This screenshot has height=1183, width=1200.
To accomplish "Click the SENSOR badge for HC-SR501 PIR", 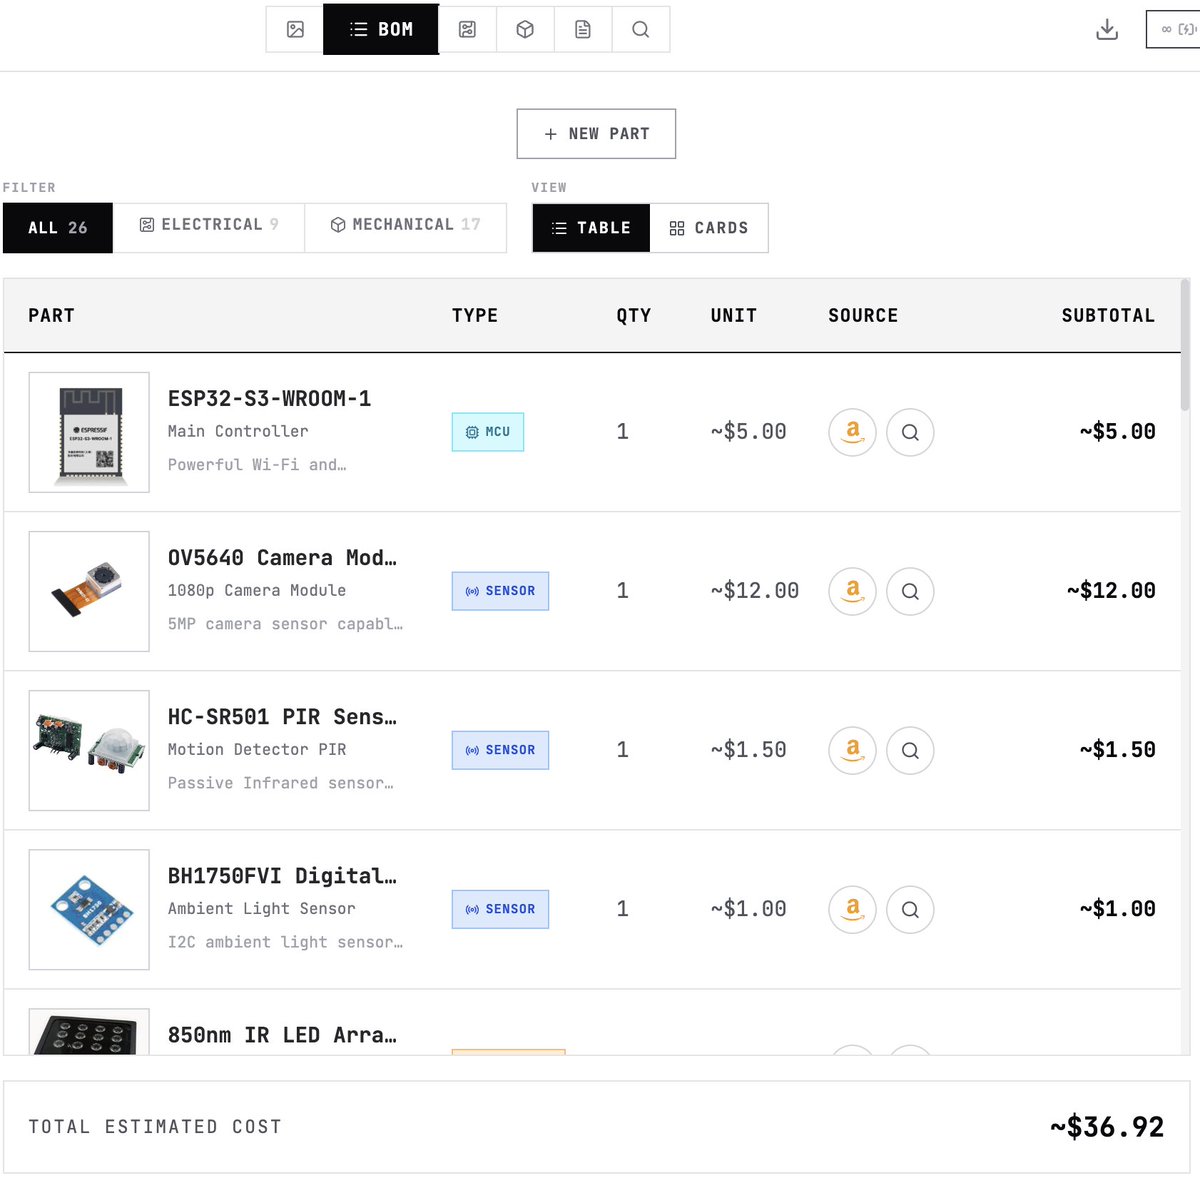I will [x=500, y=750].
